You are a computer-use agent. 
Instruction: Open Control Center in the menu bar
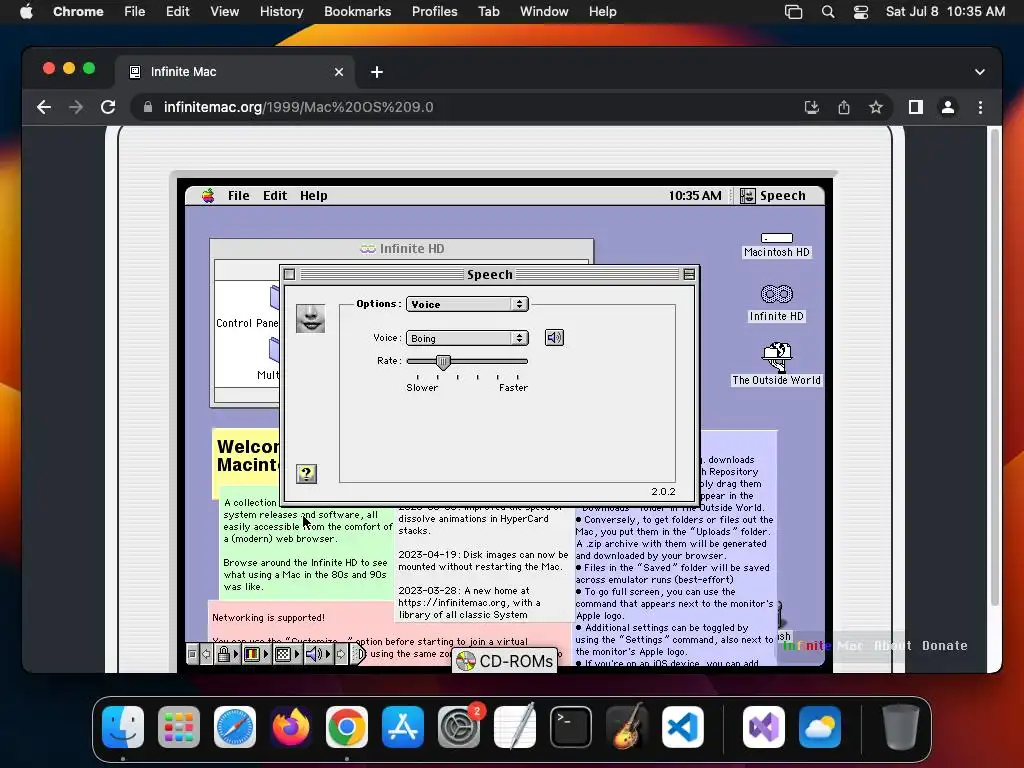pos(861,12)
